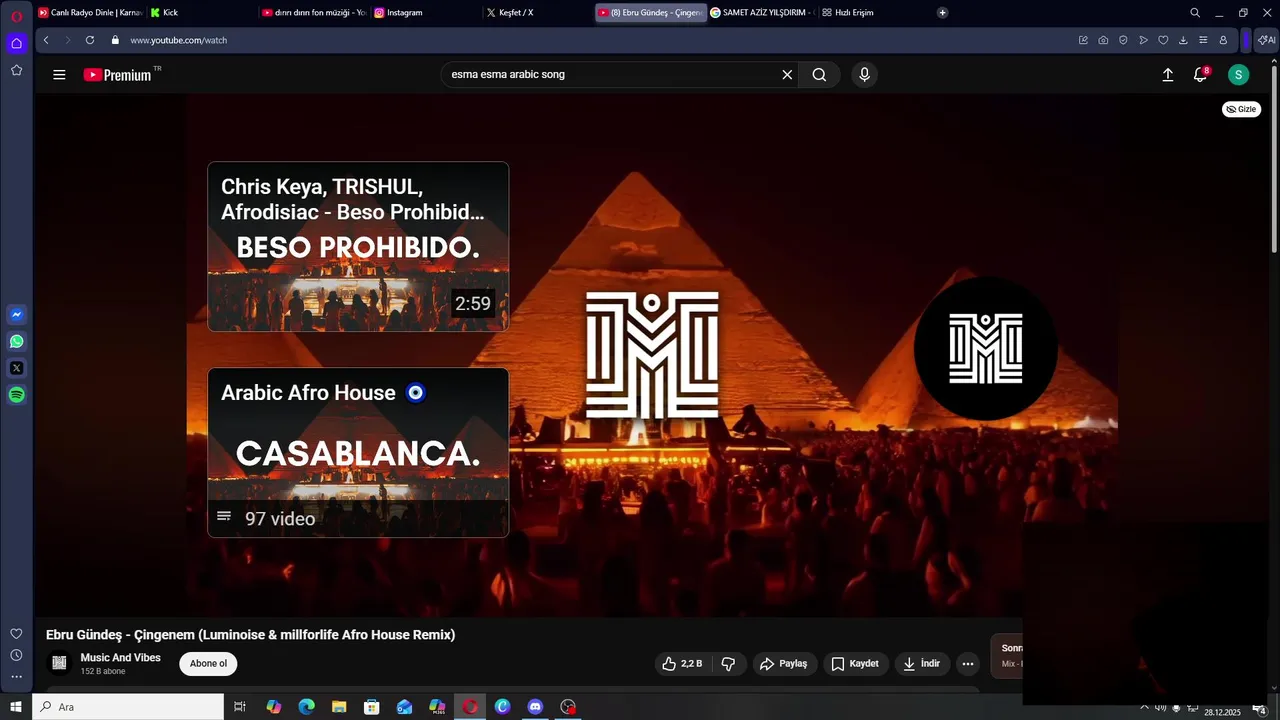Click the Windows Ara search box
The height and width of the screenshot is (720, 1280).
(x=128, y=707)
